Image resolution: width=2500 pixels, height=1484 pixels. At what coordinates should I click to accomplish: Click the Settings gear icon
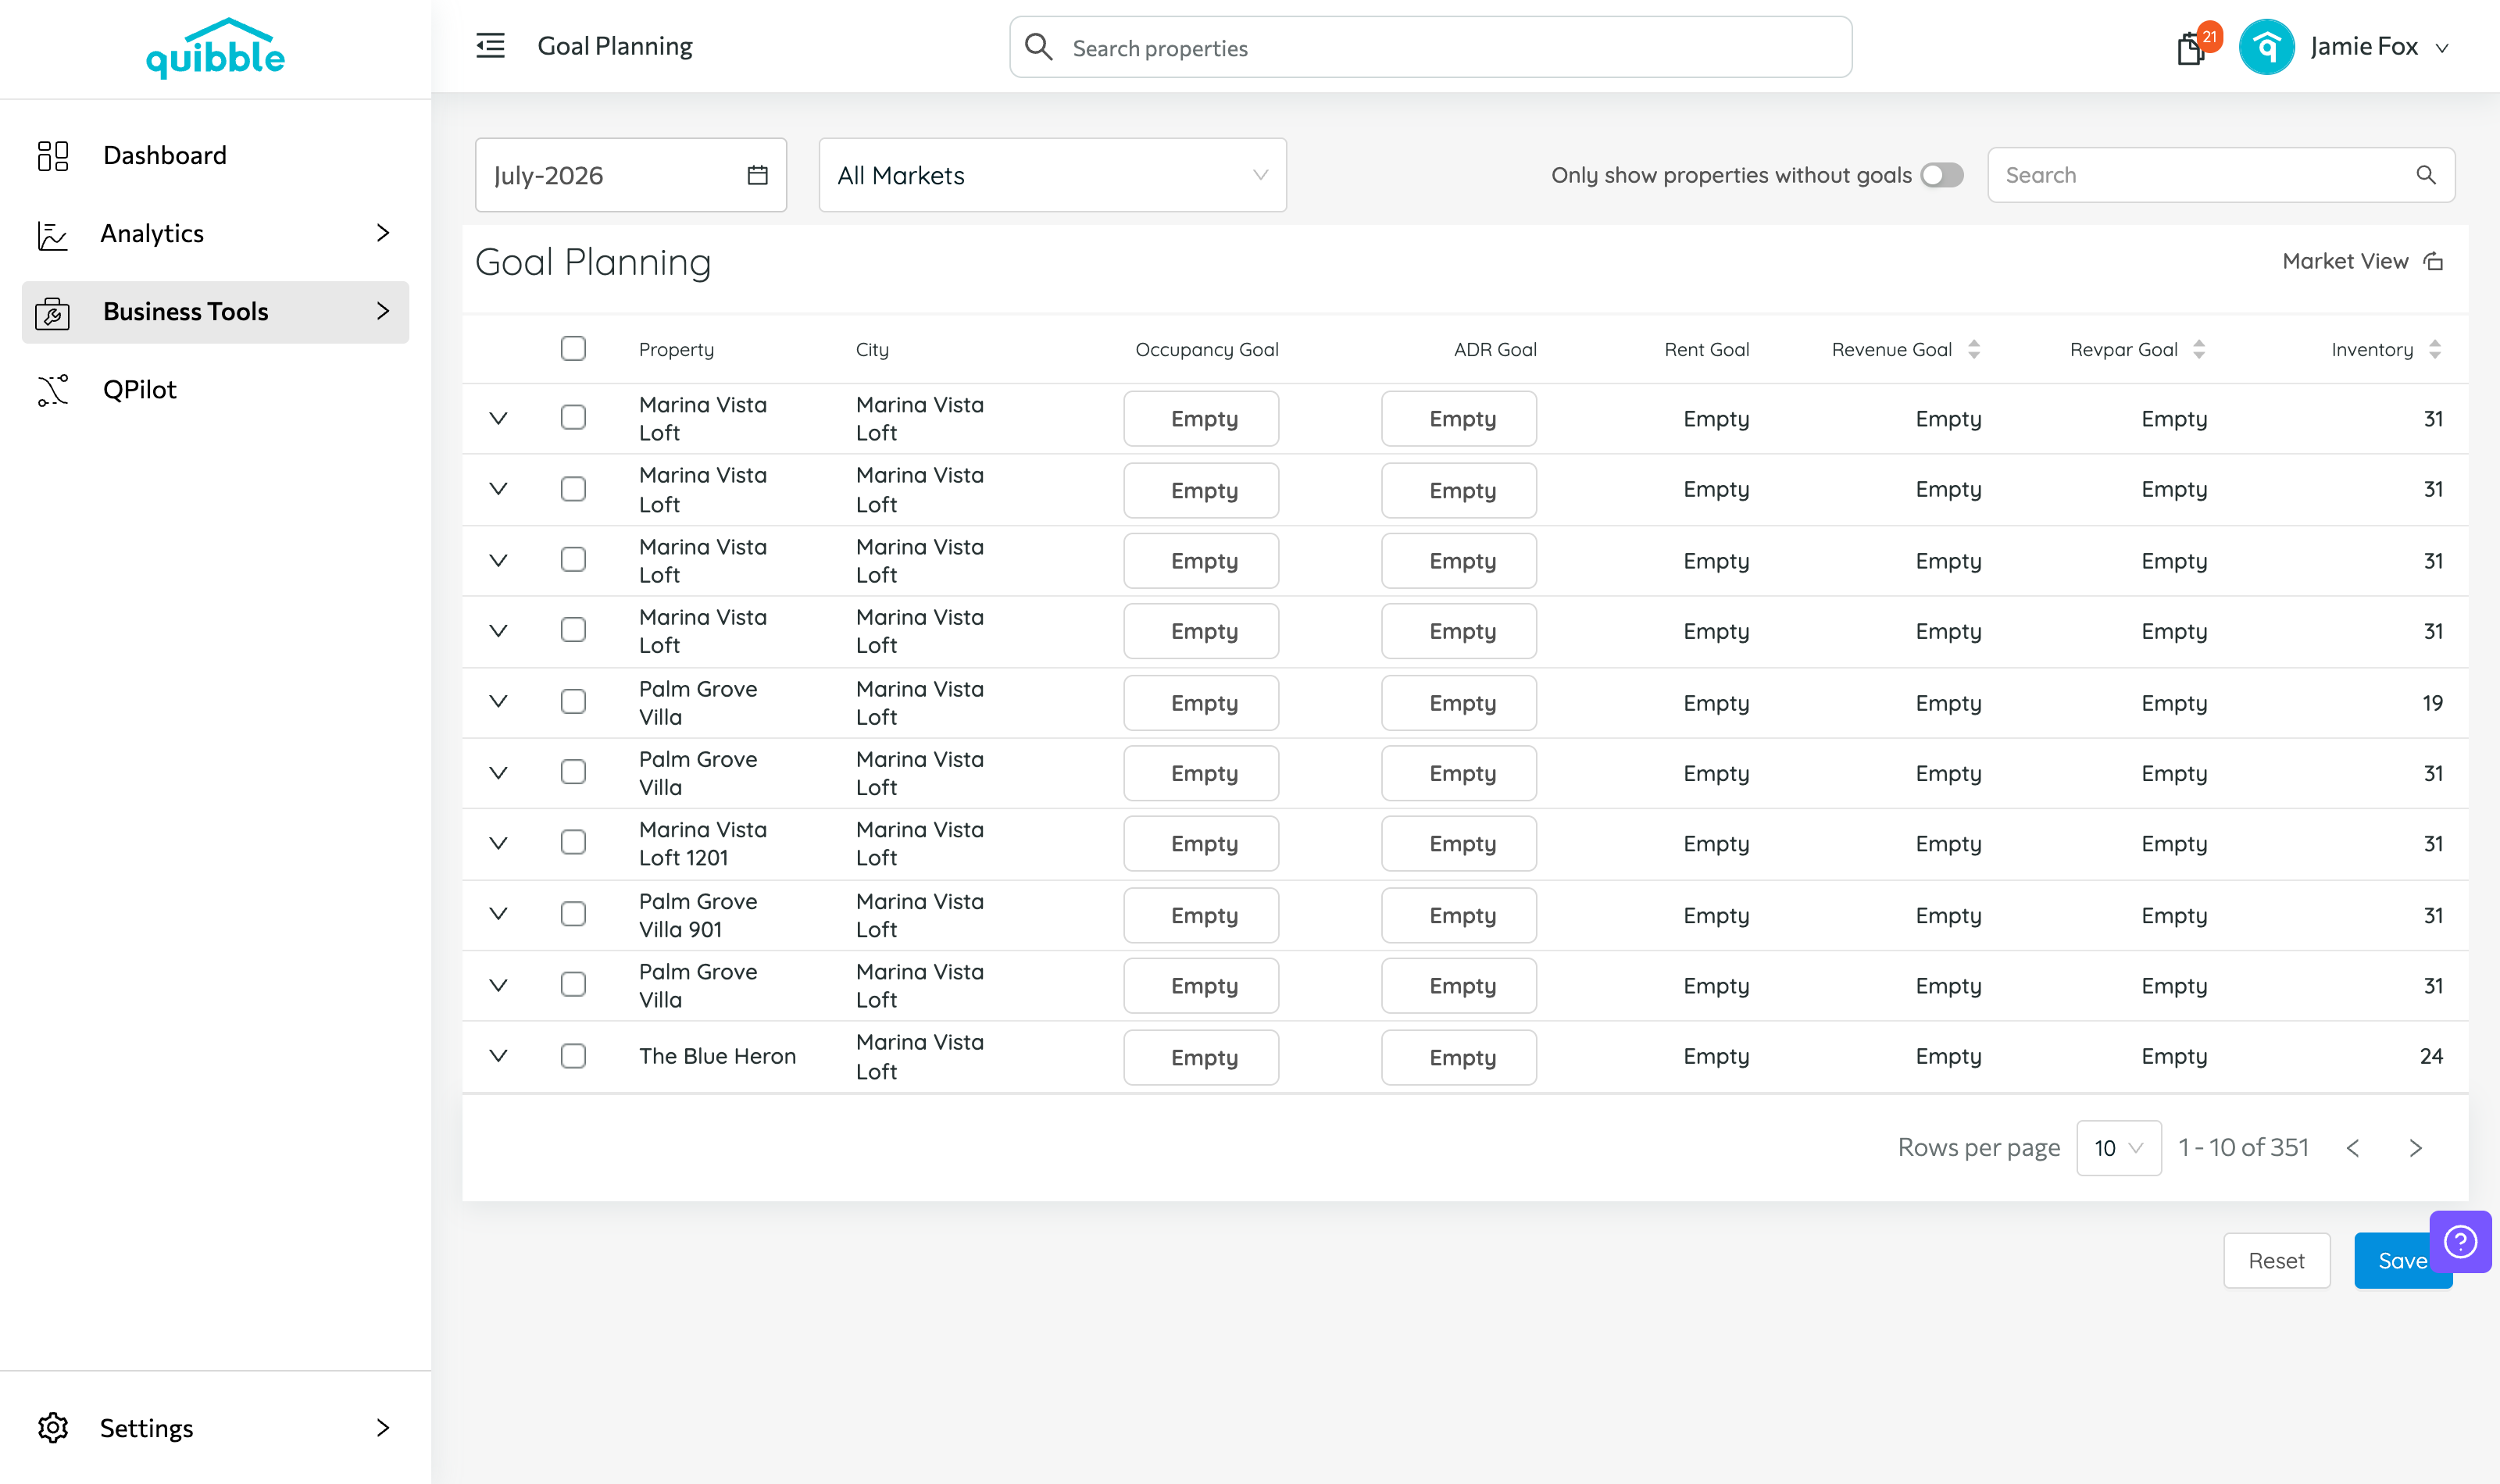(x=53, y=1427)
